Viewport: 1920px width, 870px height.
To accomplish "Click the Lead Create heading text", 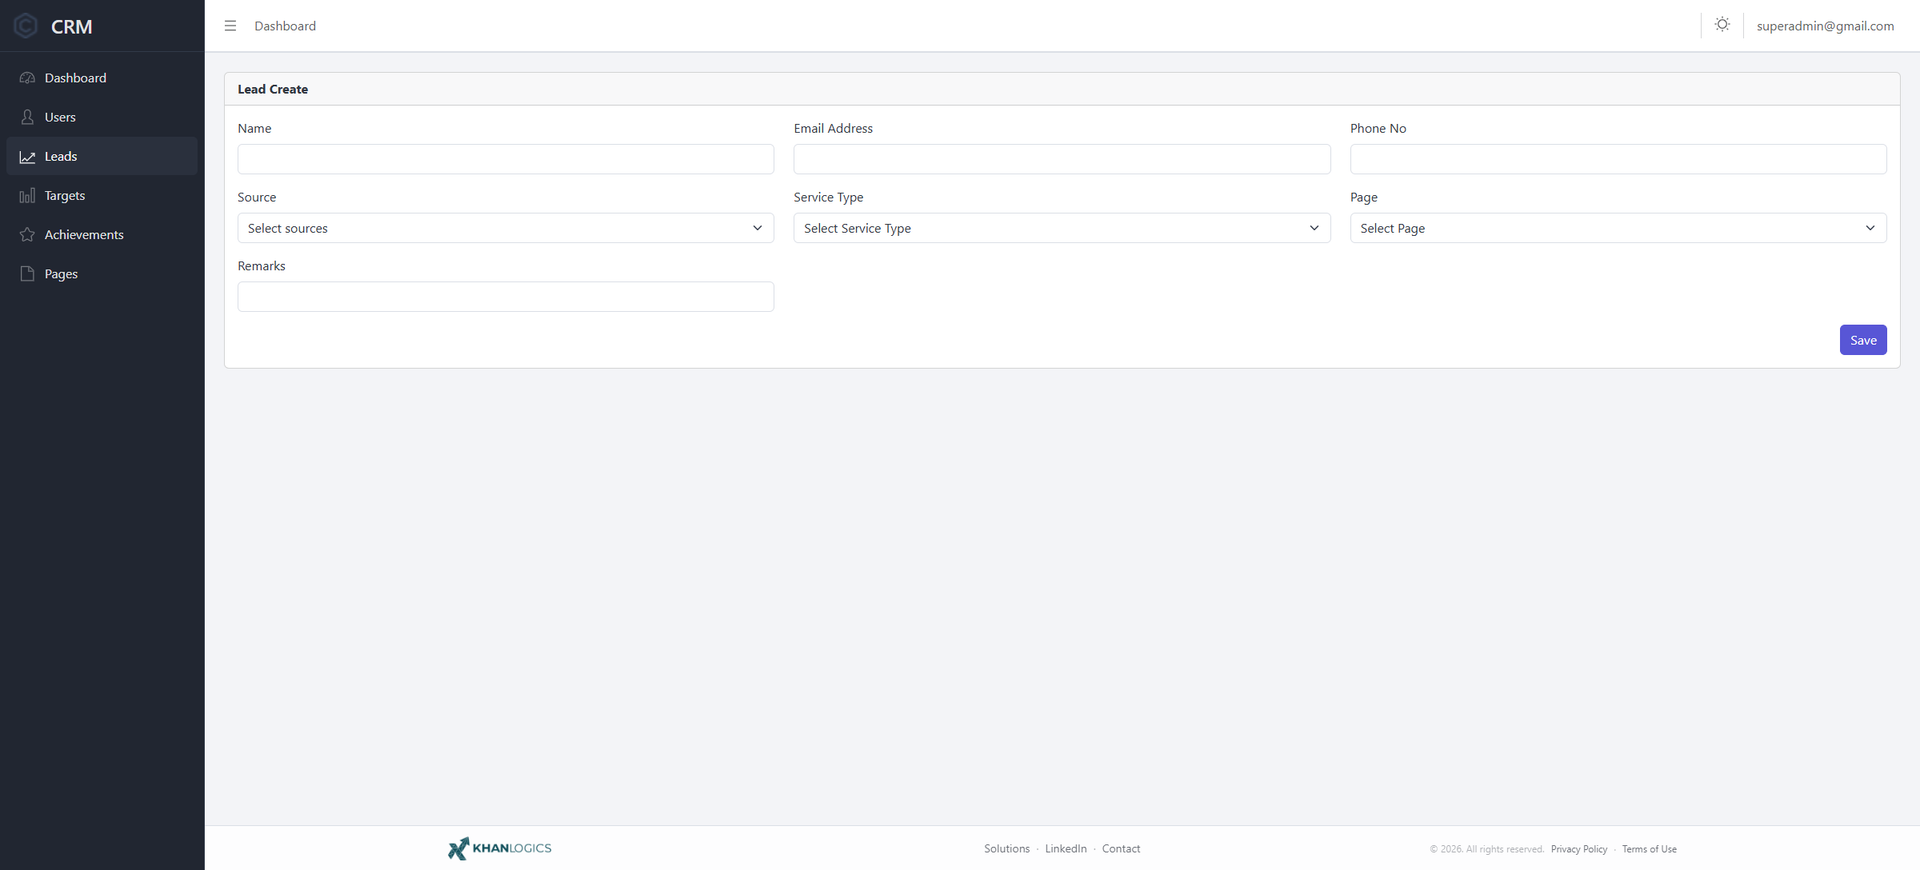I will [x=273, y=89].
